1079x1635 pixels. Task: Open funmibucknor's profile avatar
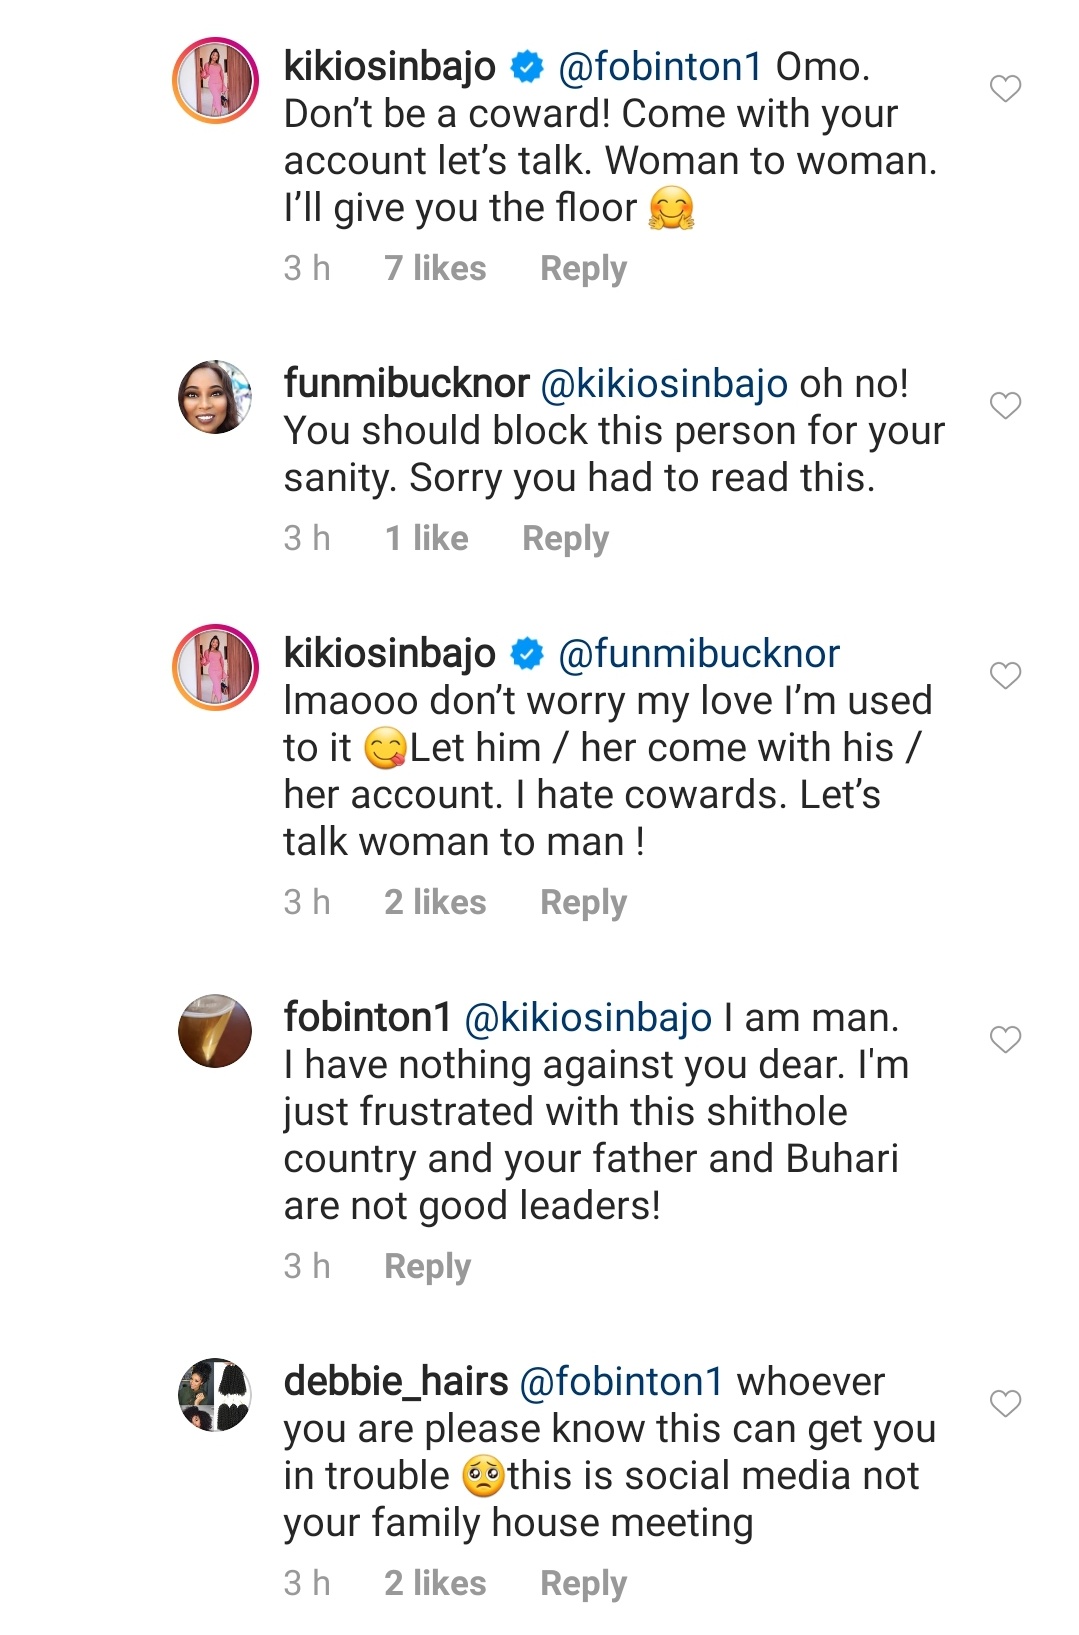pyautogui.click(x=215, y=397)
